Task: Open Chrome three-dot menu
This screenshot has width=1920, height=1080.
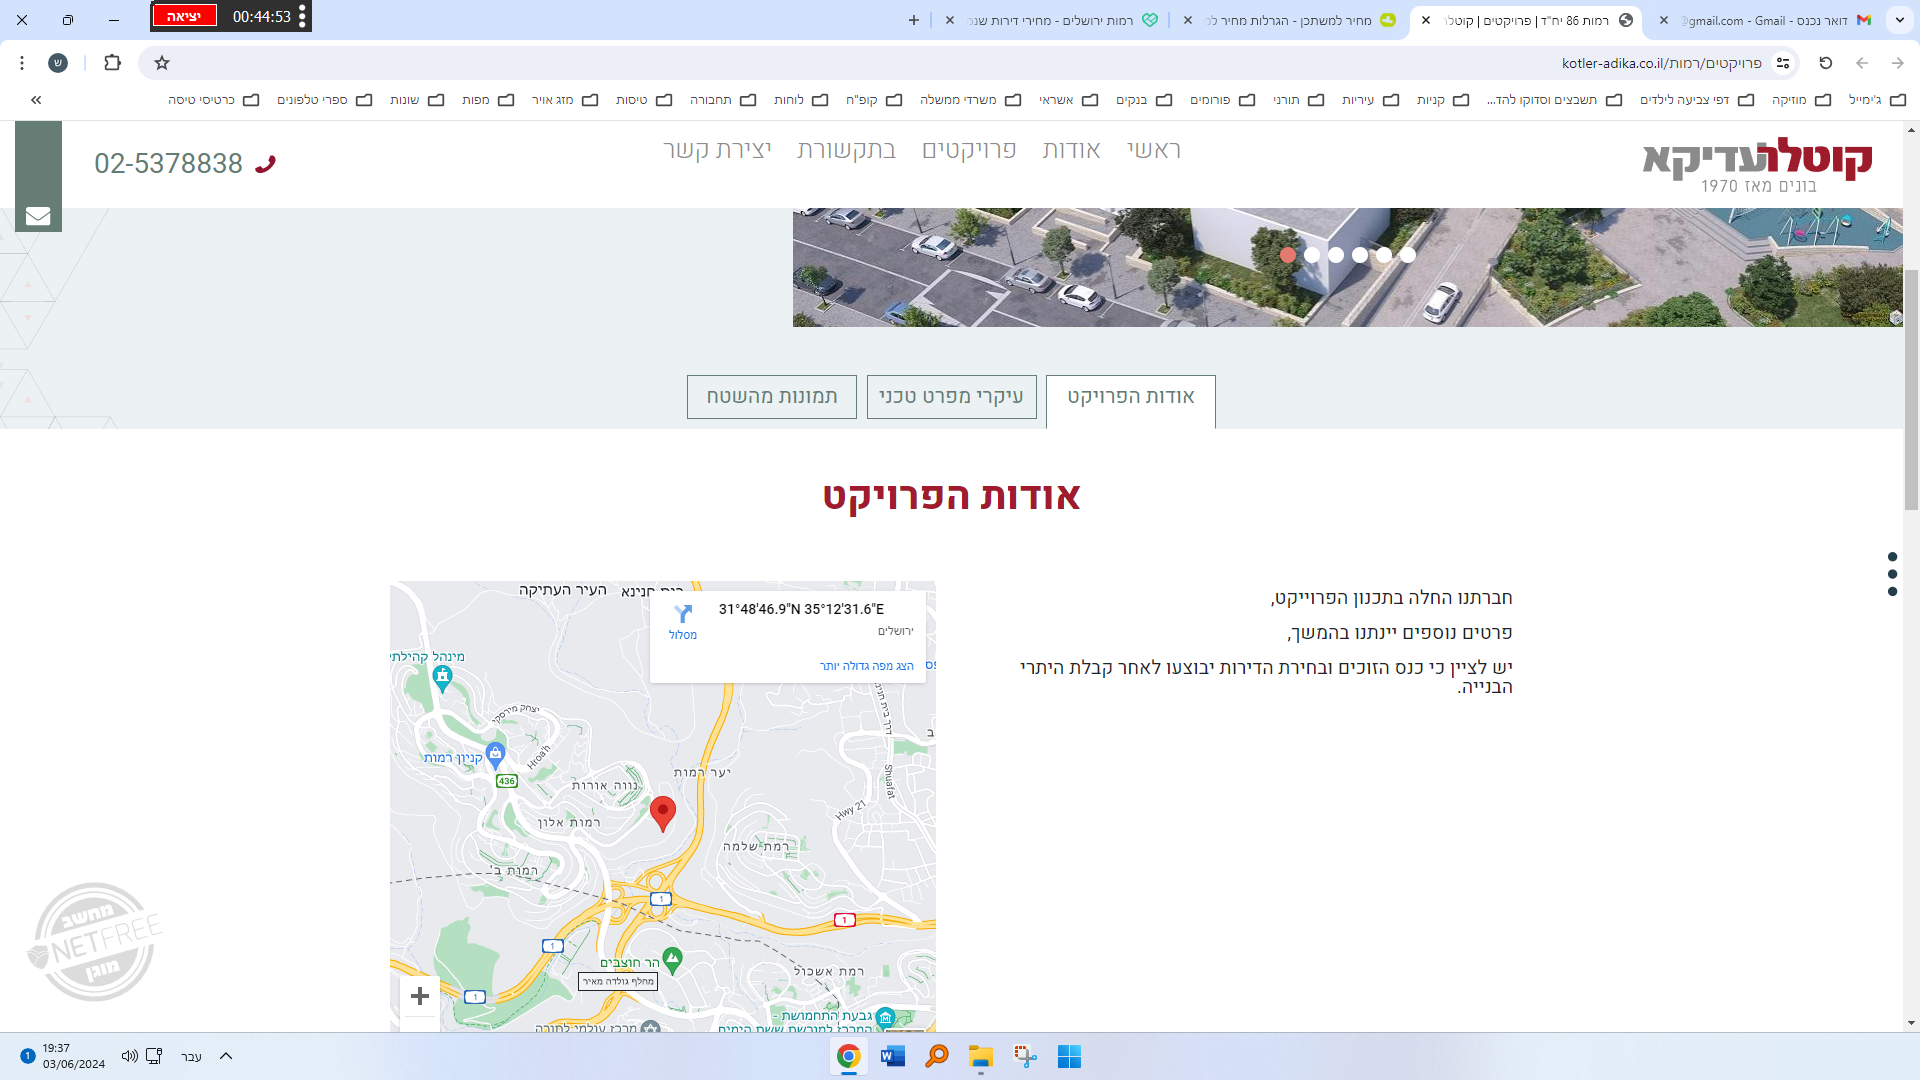Action: point(22,63)
